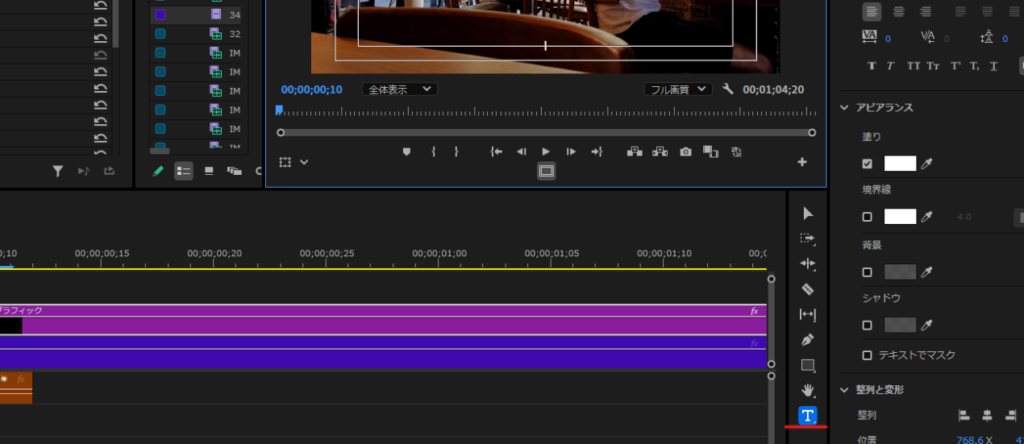Uncheck the 塗り fill checkbox

[867, 163]
